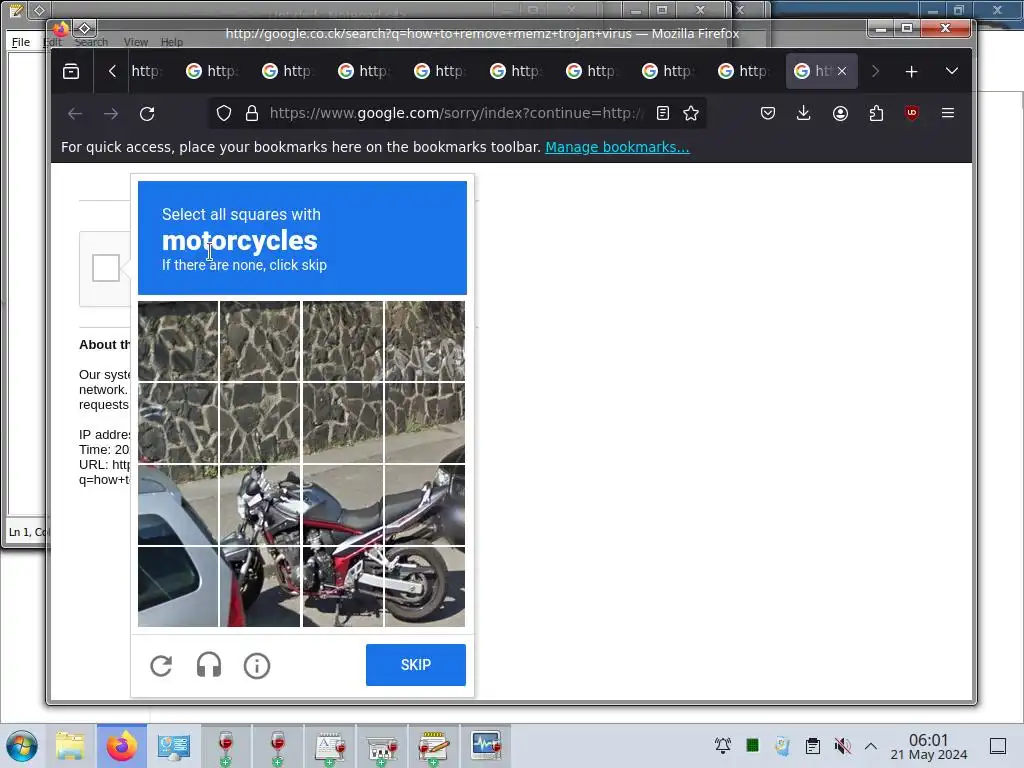Reload the captcha challenge
Screen dimensions: 1024x768
tap(161, 665)
